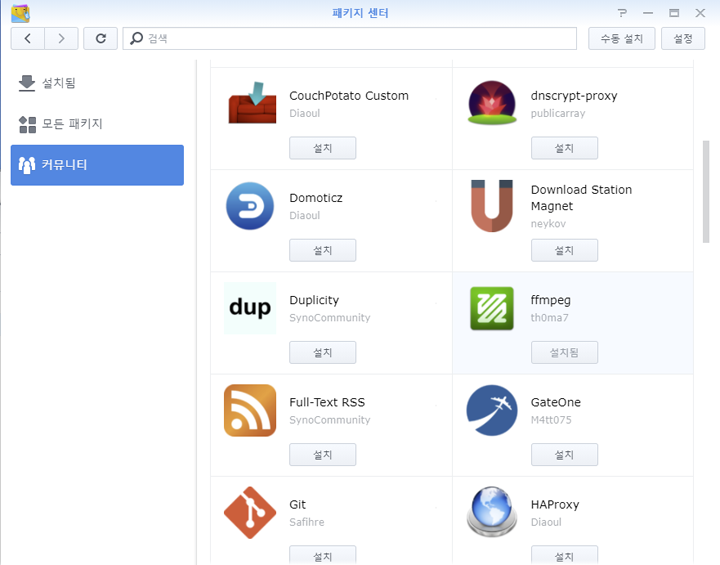Select the 설치됨 sidebar item
The width and height of the screenshot is (720, 565).
pyautogui.click(x=97, y=83)
